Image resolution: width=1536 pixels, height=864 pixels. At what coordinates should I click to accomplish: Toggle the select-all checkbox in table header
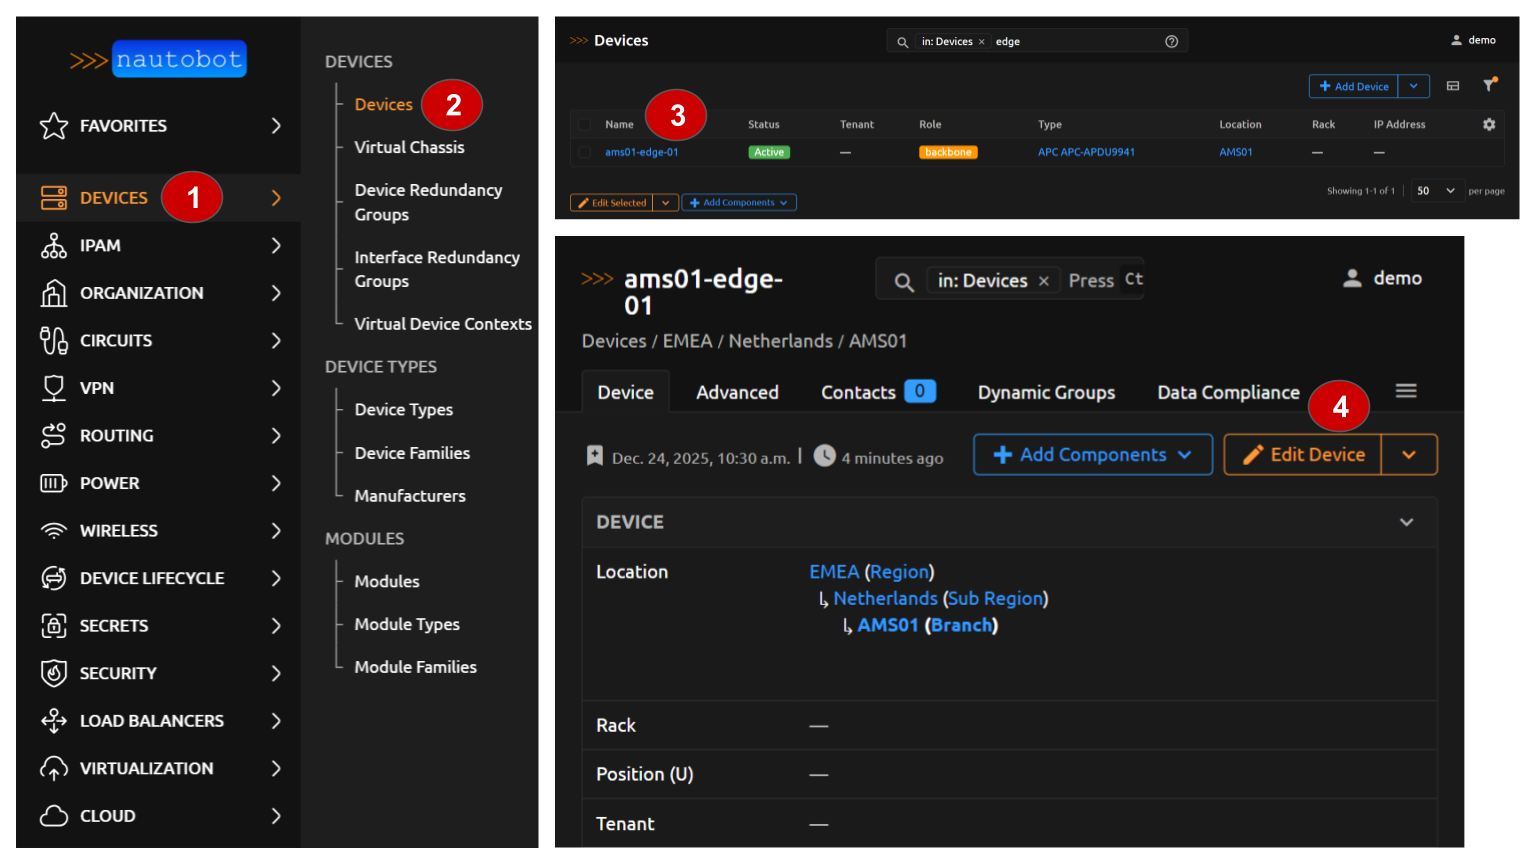tap(584, 125)
